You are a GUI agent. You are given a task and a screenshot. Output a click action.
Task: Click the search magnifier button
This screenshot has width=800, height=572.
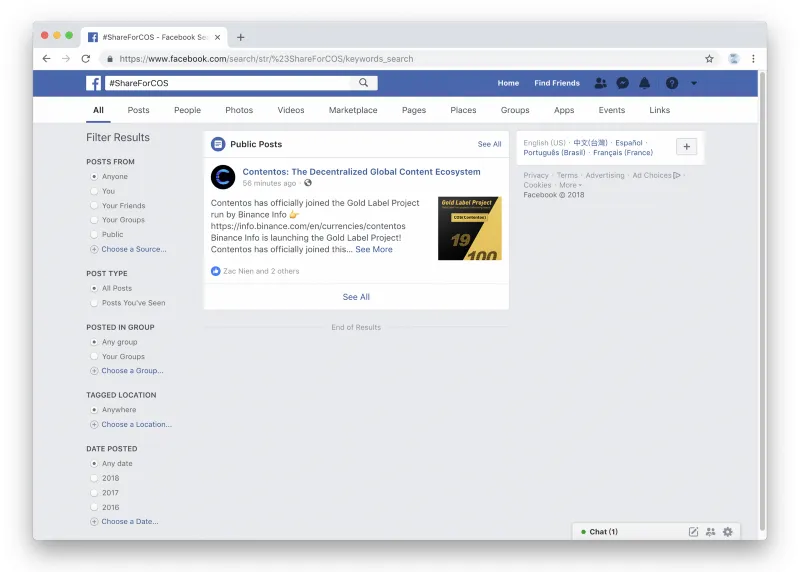click(x=363, y=83)
